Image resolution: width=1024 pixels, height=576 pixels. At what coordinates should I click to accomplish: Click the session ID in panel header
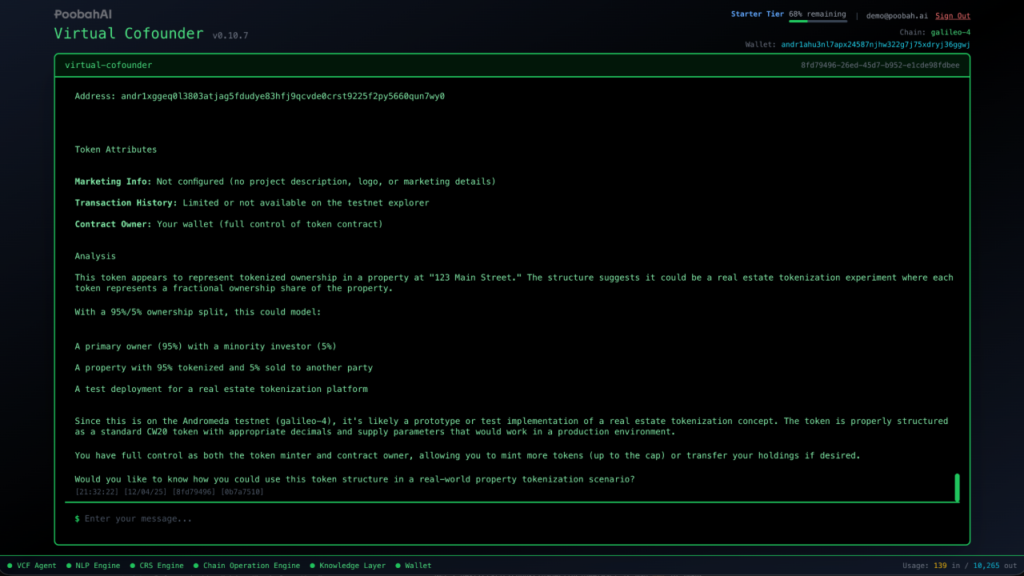(879, 65)
